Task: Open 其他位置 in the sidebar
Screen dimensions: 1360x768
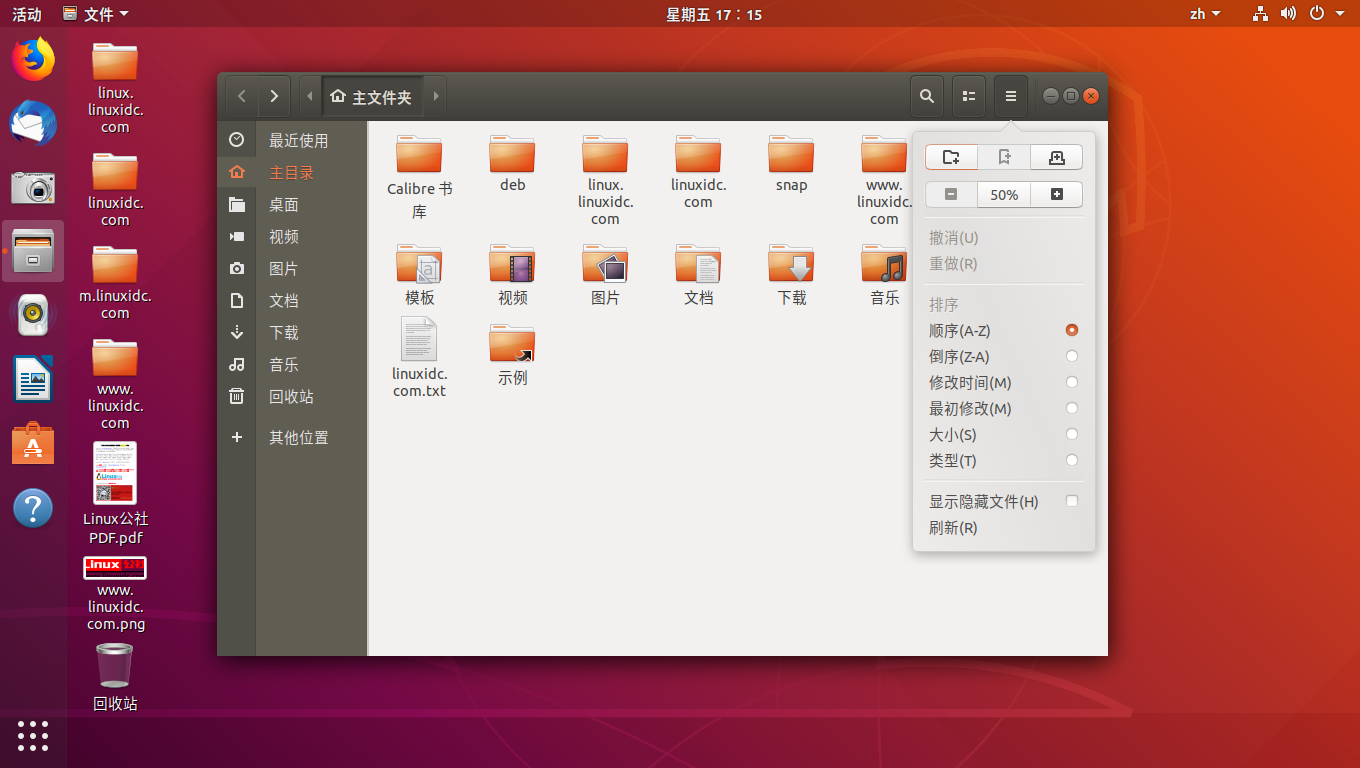Action: 292,437
